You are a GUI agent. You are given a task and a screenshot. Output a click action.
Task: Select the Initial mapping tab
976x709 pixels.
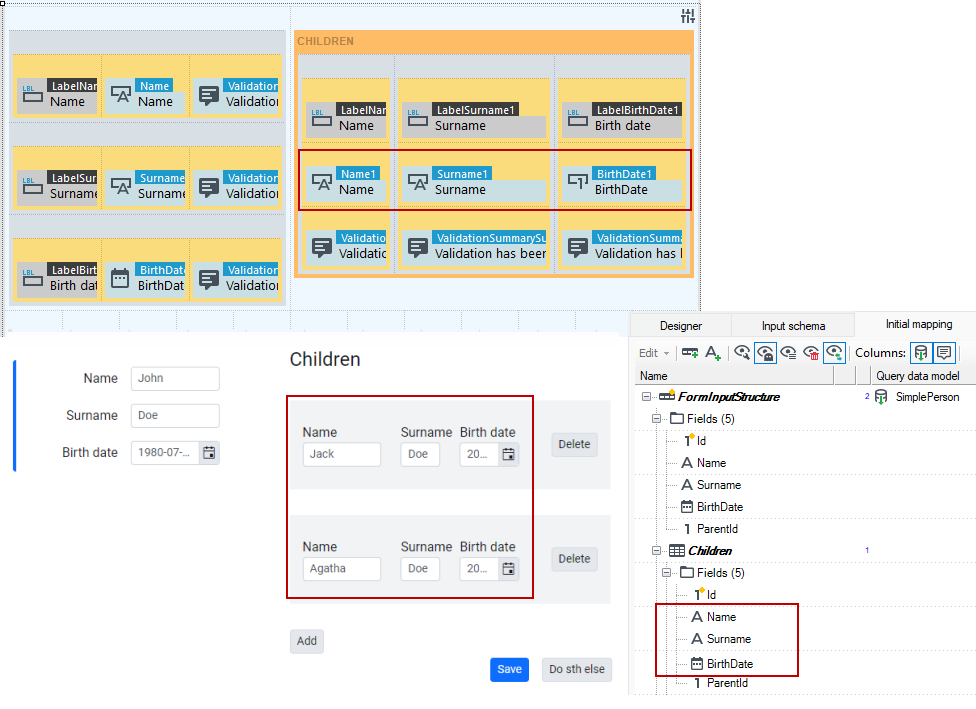tap(919, 324)
